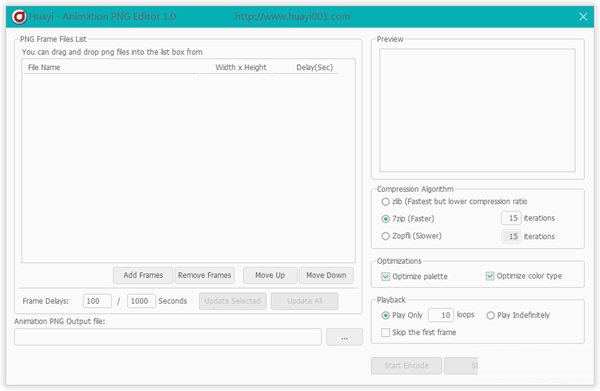600x391 pixels.
Task: Click the frame delay denominator field showing 1000
Action: click(x=141, y=301)
